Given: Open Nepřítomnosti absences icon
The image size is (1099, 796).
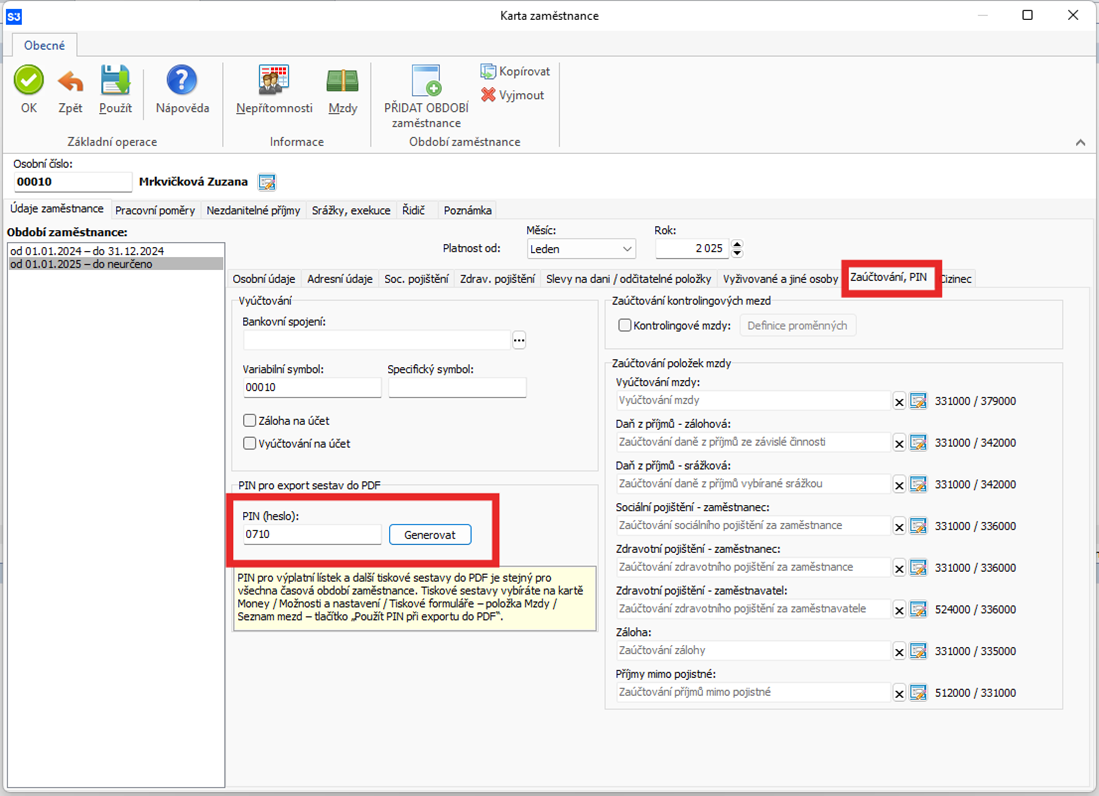Looking at the screenshot, I should pyautogui.click(x=274, y=81).
